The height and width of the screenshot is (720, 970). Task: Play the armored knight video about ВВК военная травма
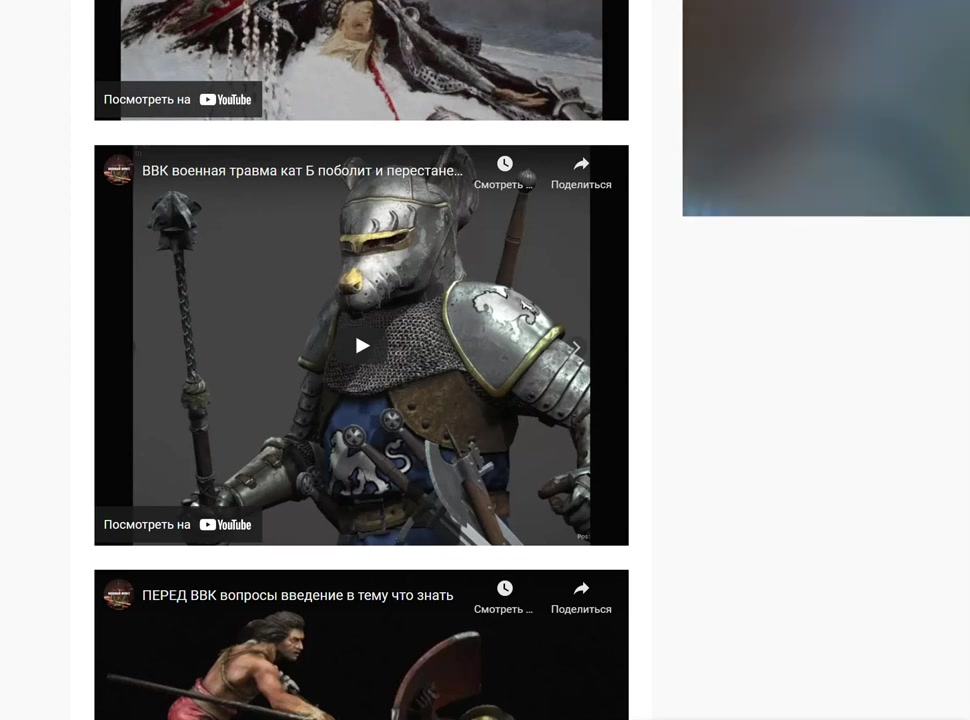pos(362,345)
